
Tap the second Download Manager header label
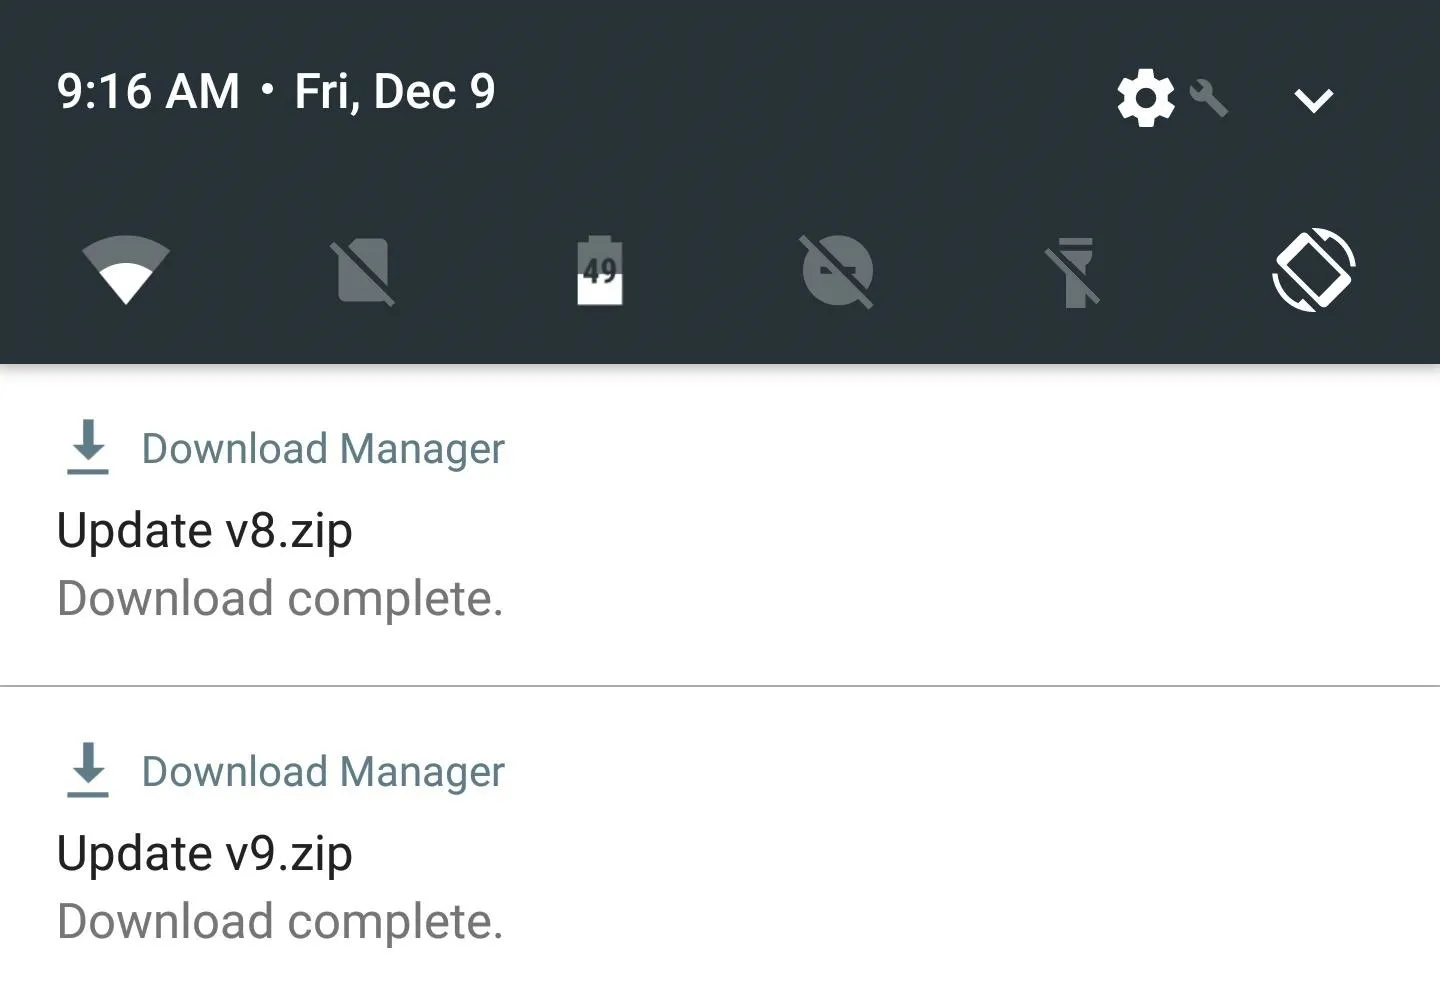coord(323,772)
